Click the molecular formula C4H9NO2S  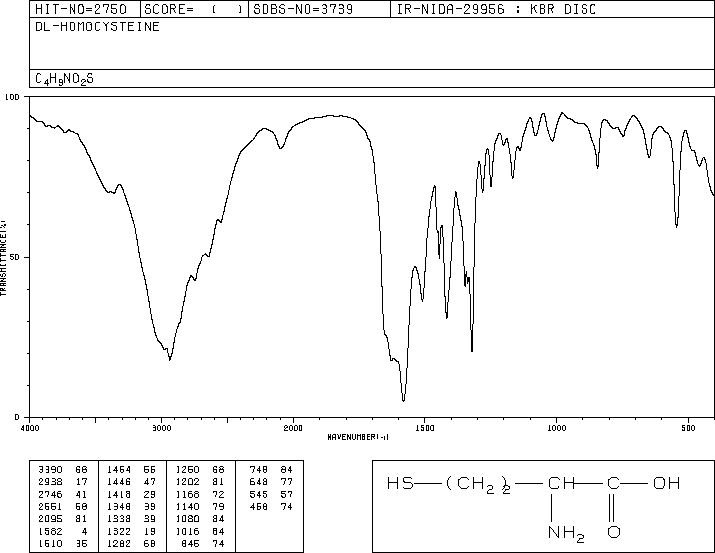(x=64, y=79)
